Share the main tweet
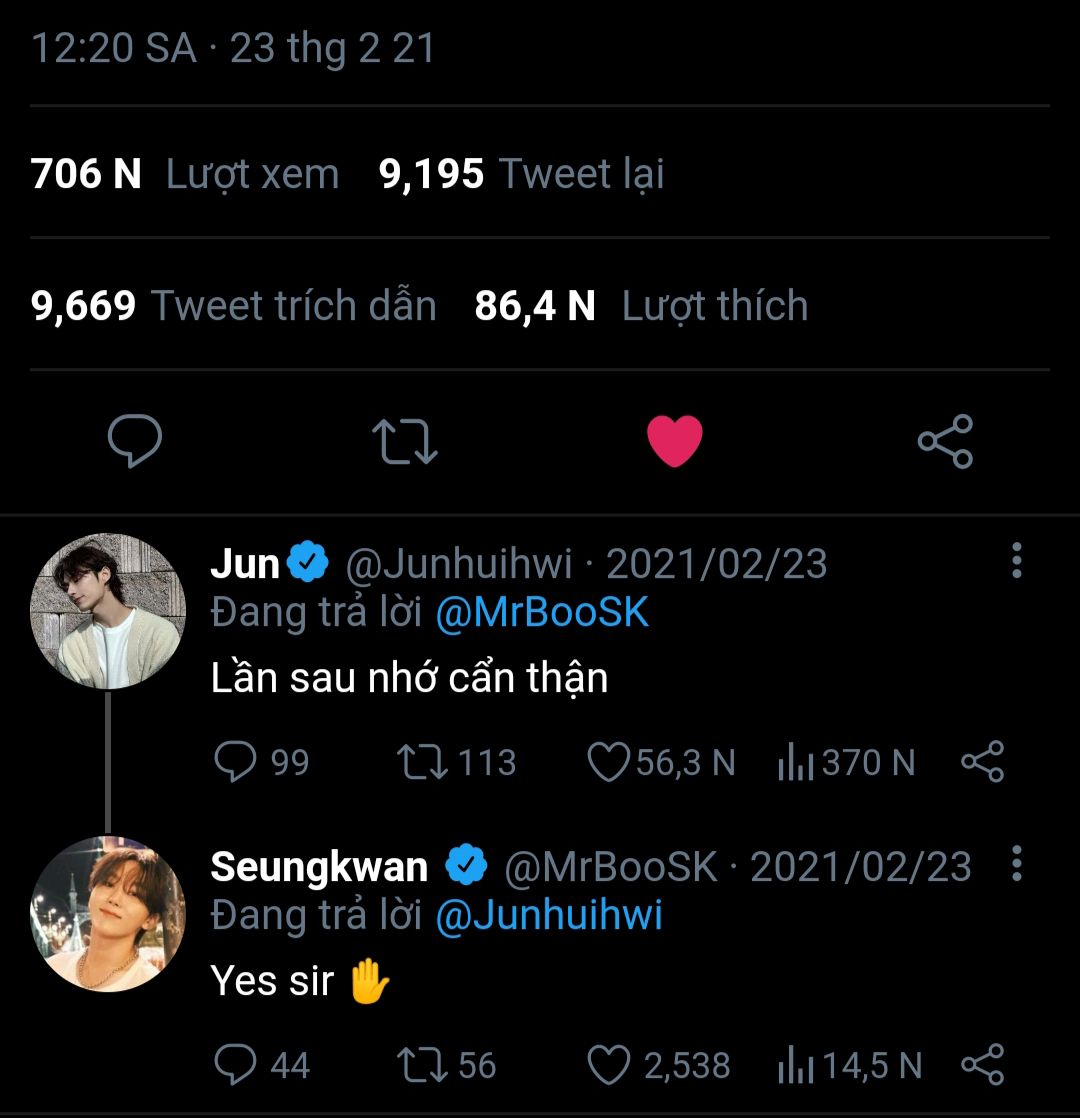1080x1118 pixels. tap(945, 442)
